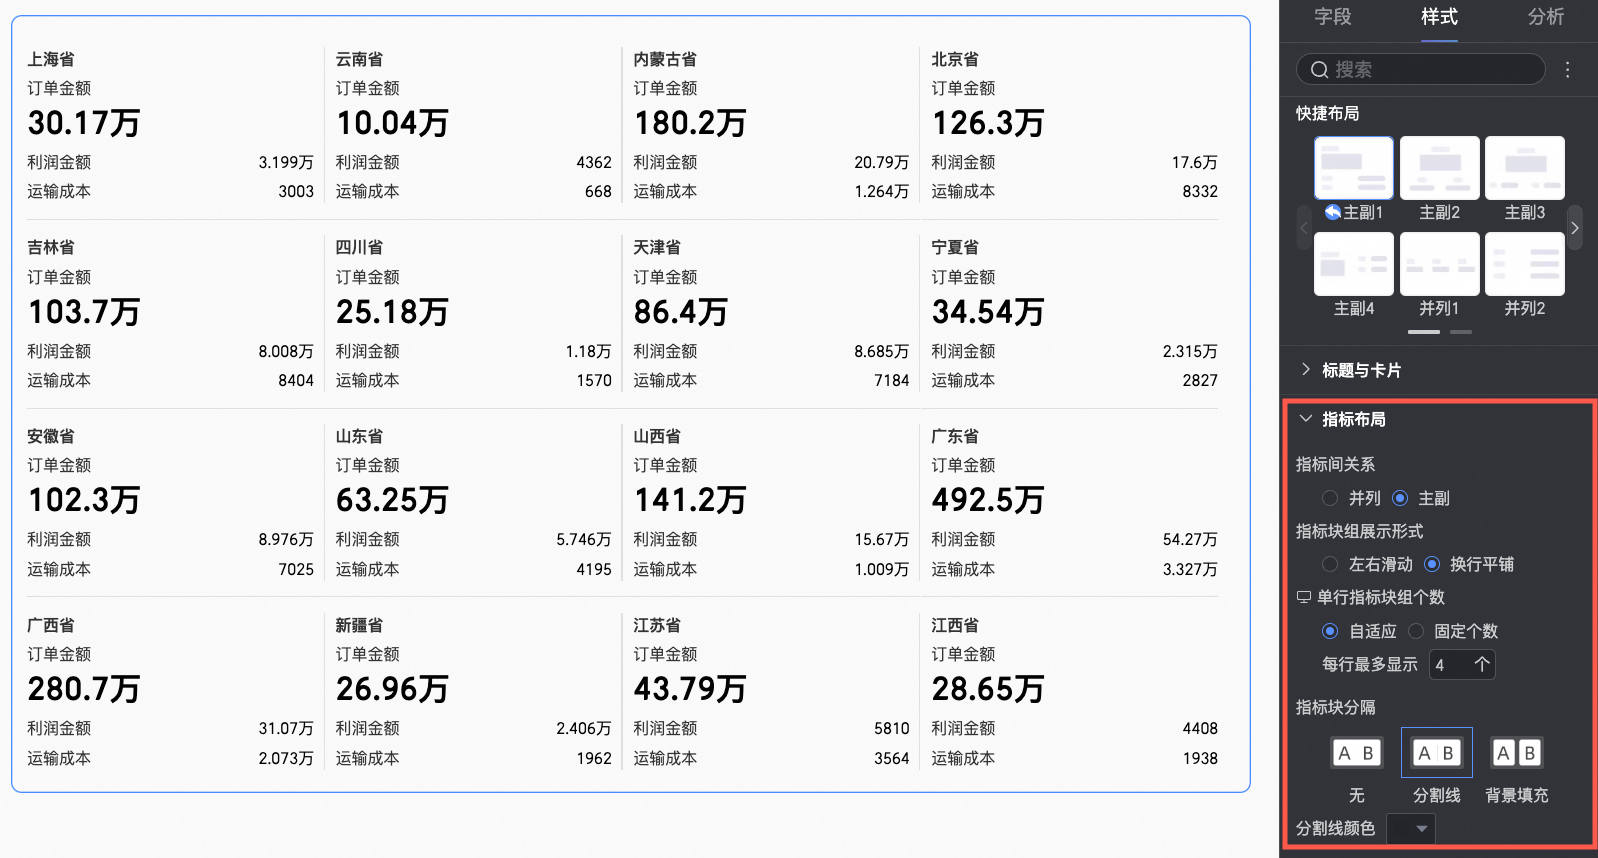Viewport: 1598px width, 858px height.
Task: Click the 搜索 search field
Action: click(x=1420, y=70)
